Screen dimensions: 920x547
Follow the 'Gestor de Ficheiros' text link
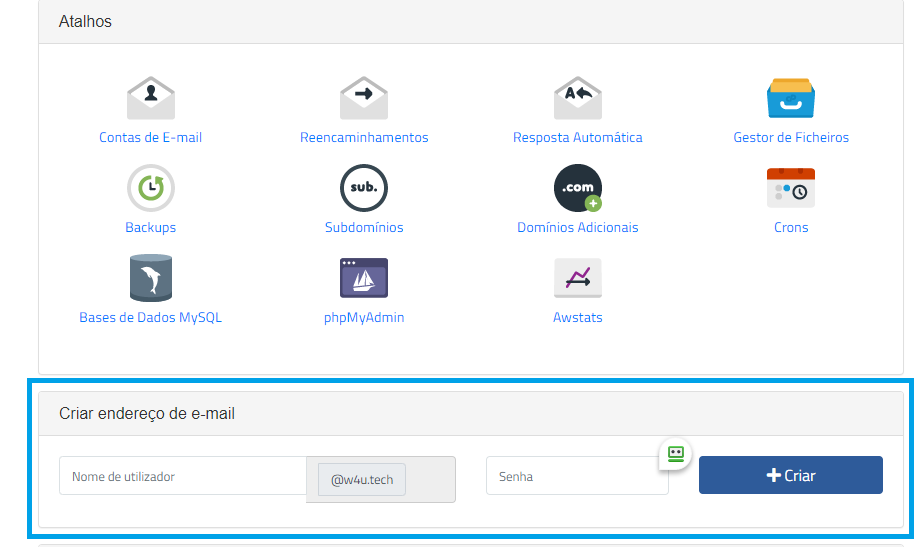[x=791, y=138]
